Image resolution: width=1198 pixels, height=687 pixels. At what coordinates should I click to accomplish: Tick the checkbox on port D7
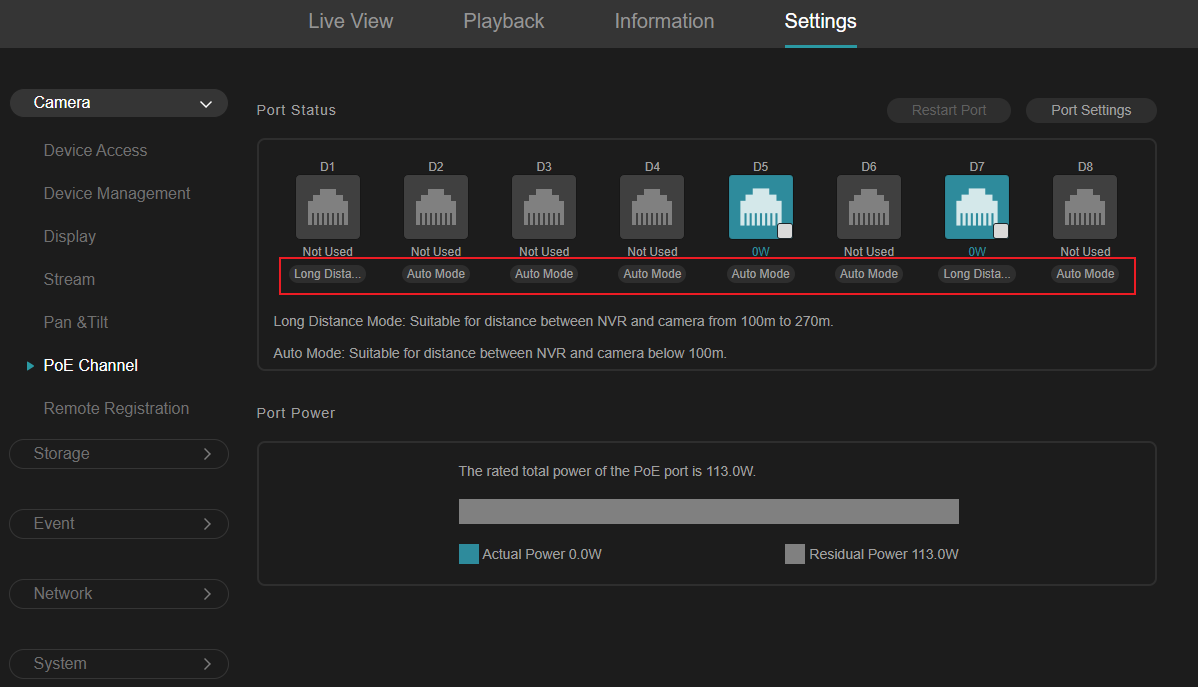(1001, 231)
